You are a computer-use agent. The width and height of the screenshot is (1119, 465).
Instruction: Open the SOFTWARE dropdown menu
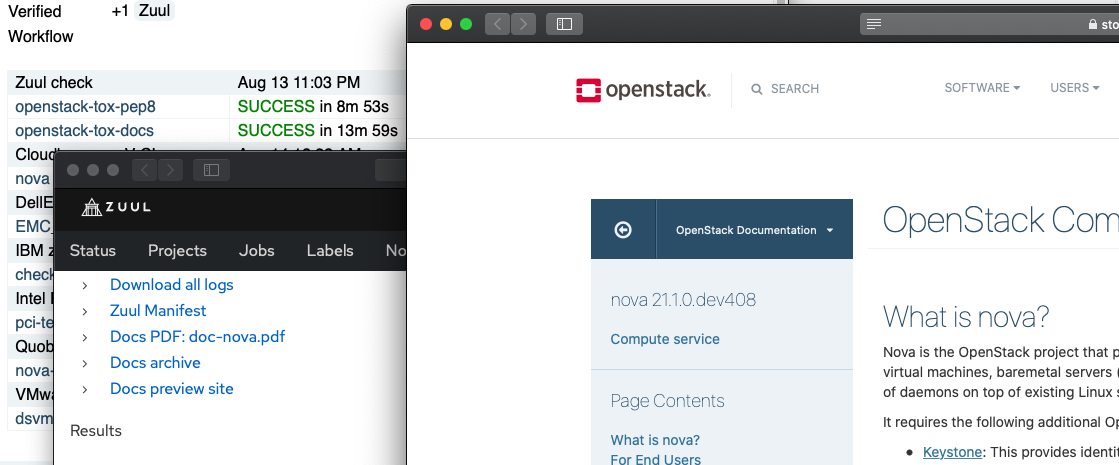(982, 88)
